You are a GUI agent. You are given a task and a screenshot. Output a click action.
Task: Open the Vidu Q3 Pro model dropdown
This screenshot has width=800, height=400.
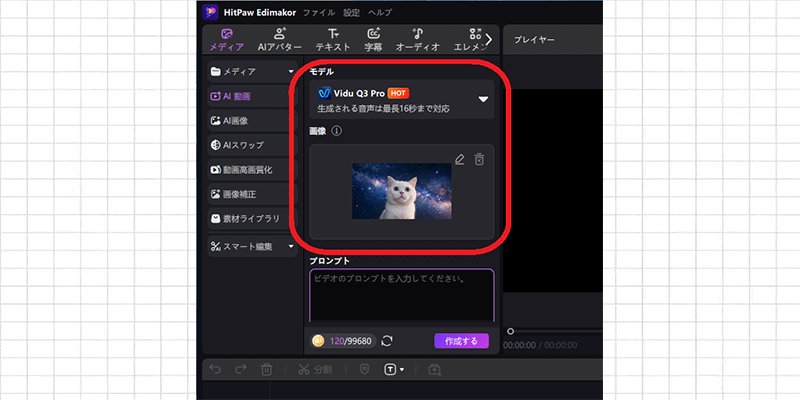coord(402,99)
